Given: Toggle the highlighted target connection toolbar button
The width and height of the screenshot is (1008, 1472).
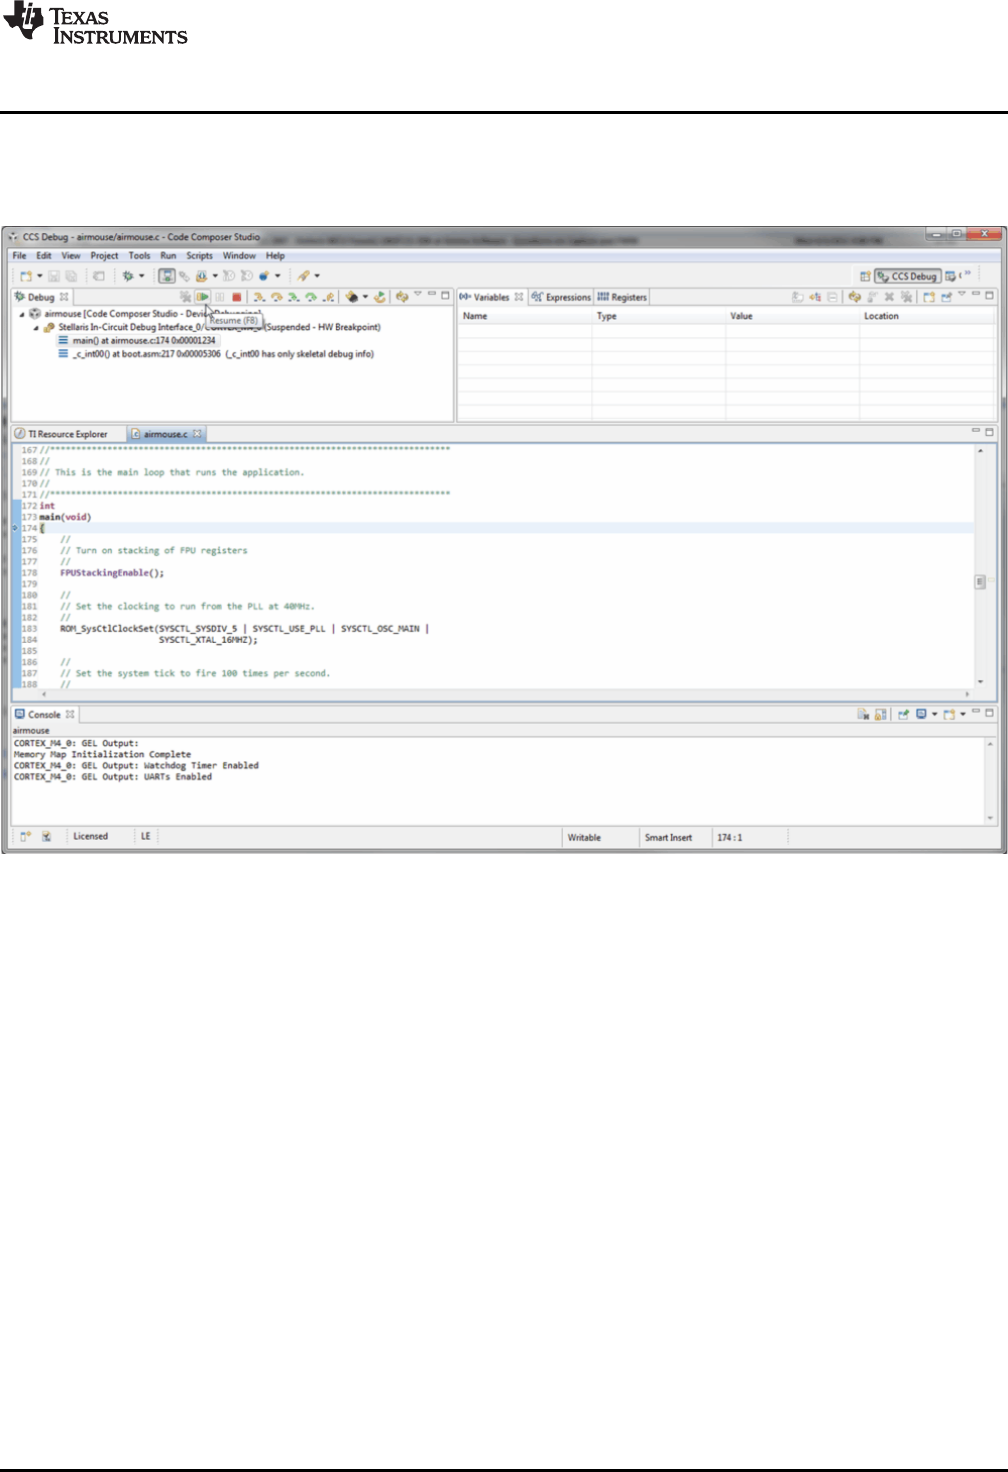Looking at the screenshot, I should pyautogui.click(x=167, y=276).
